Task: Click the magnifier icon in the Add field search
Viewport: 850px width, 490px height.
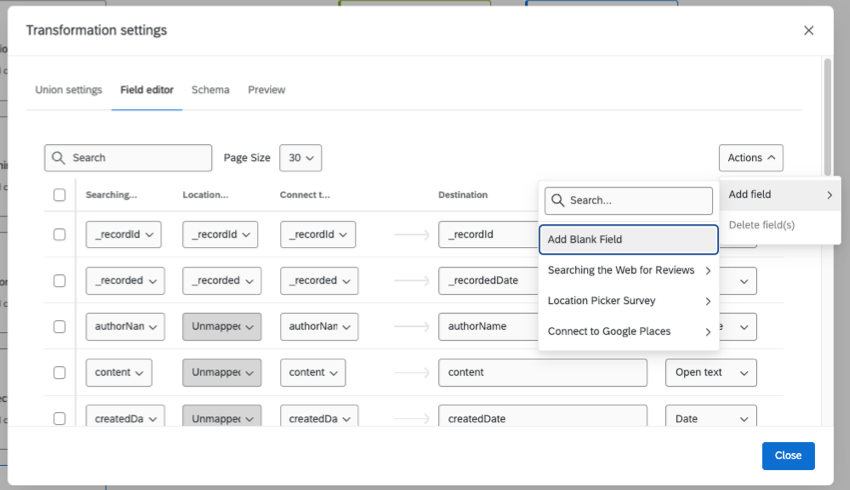Action: [558, 201]
